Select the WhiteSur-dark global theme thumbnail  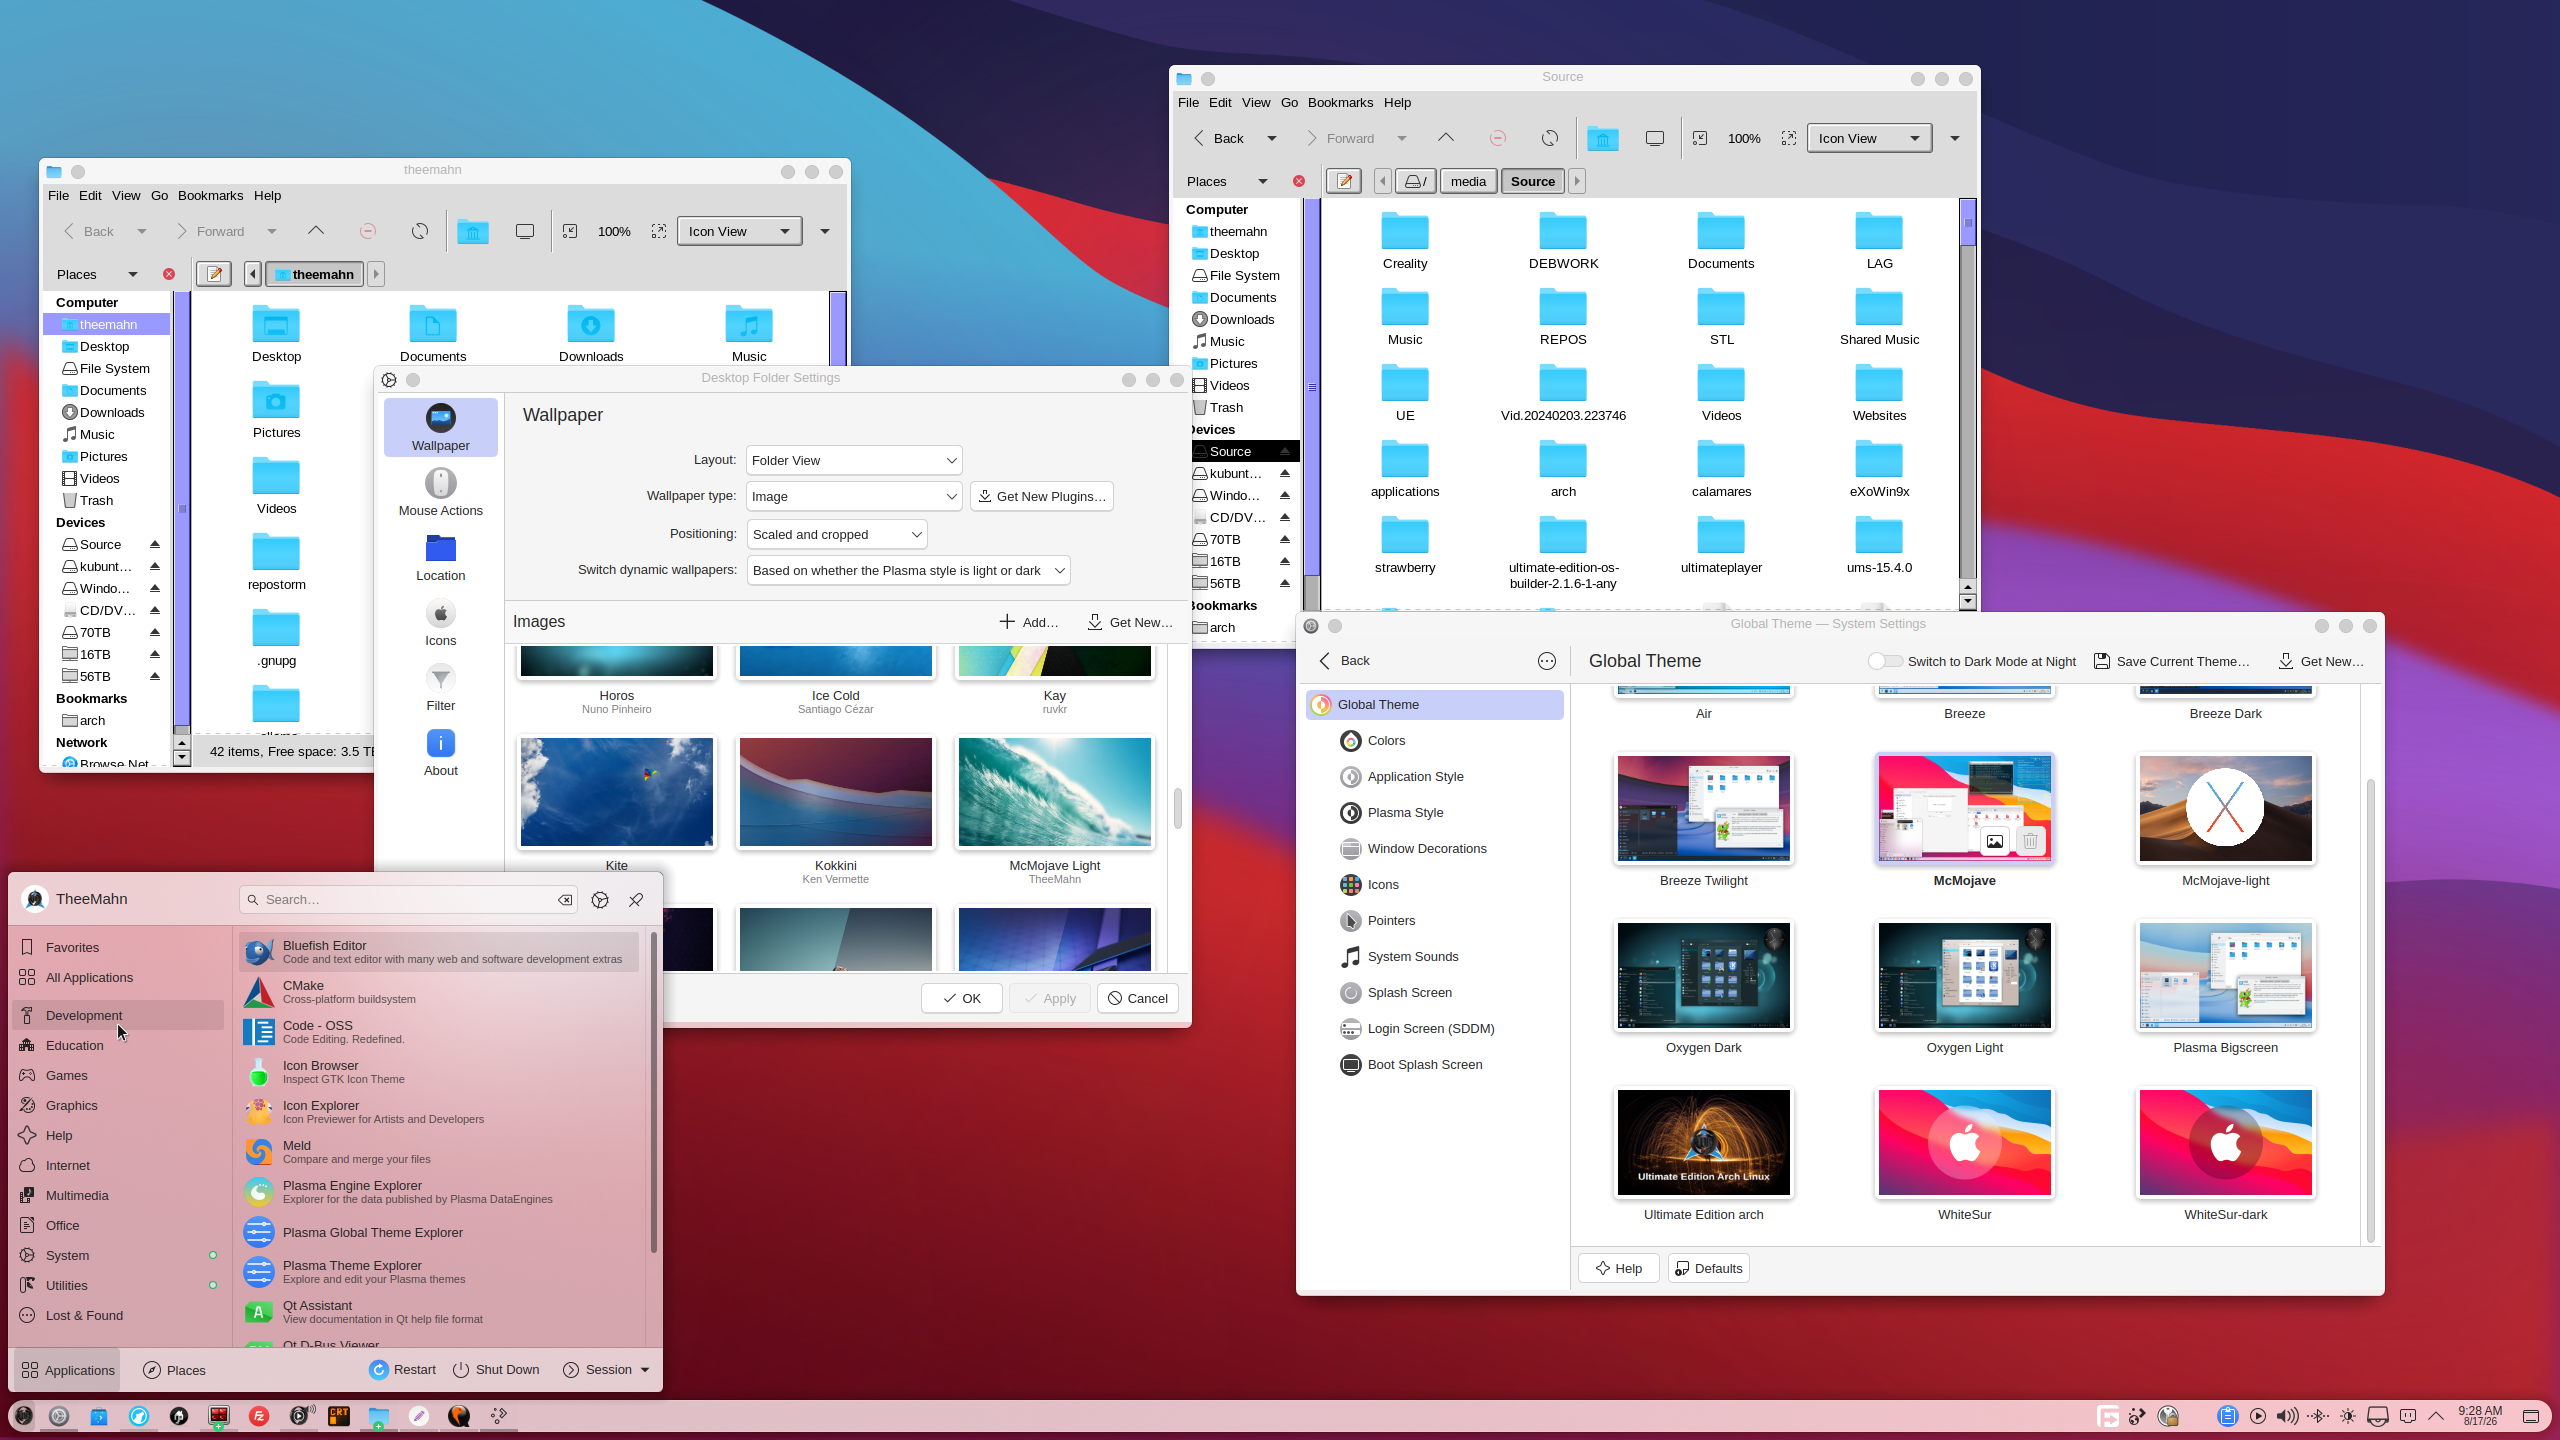coord(2226,1142)
